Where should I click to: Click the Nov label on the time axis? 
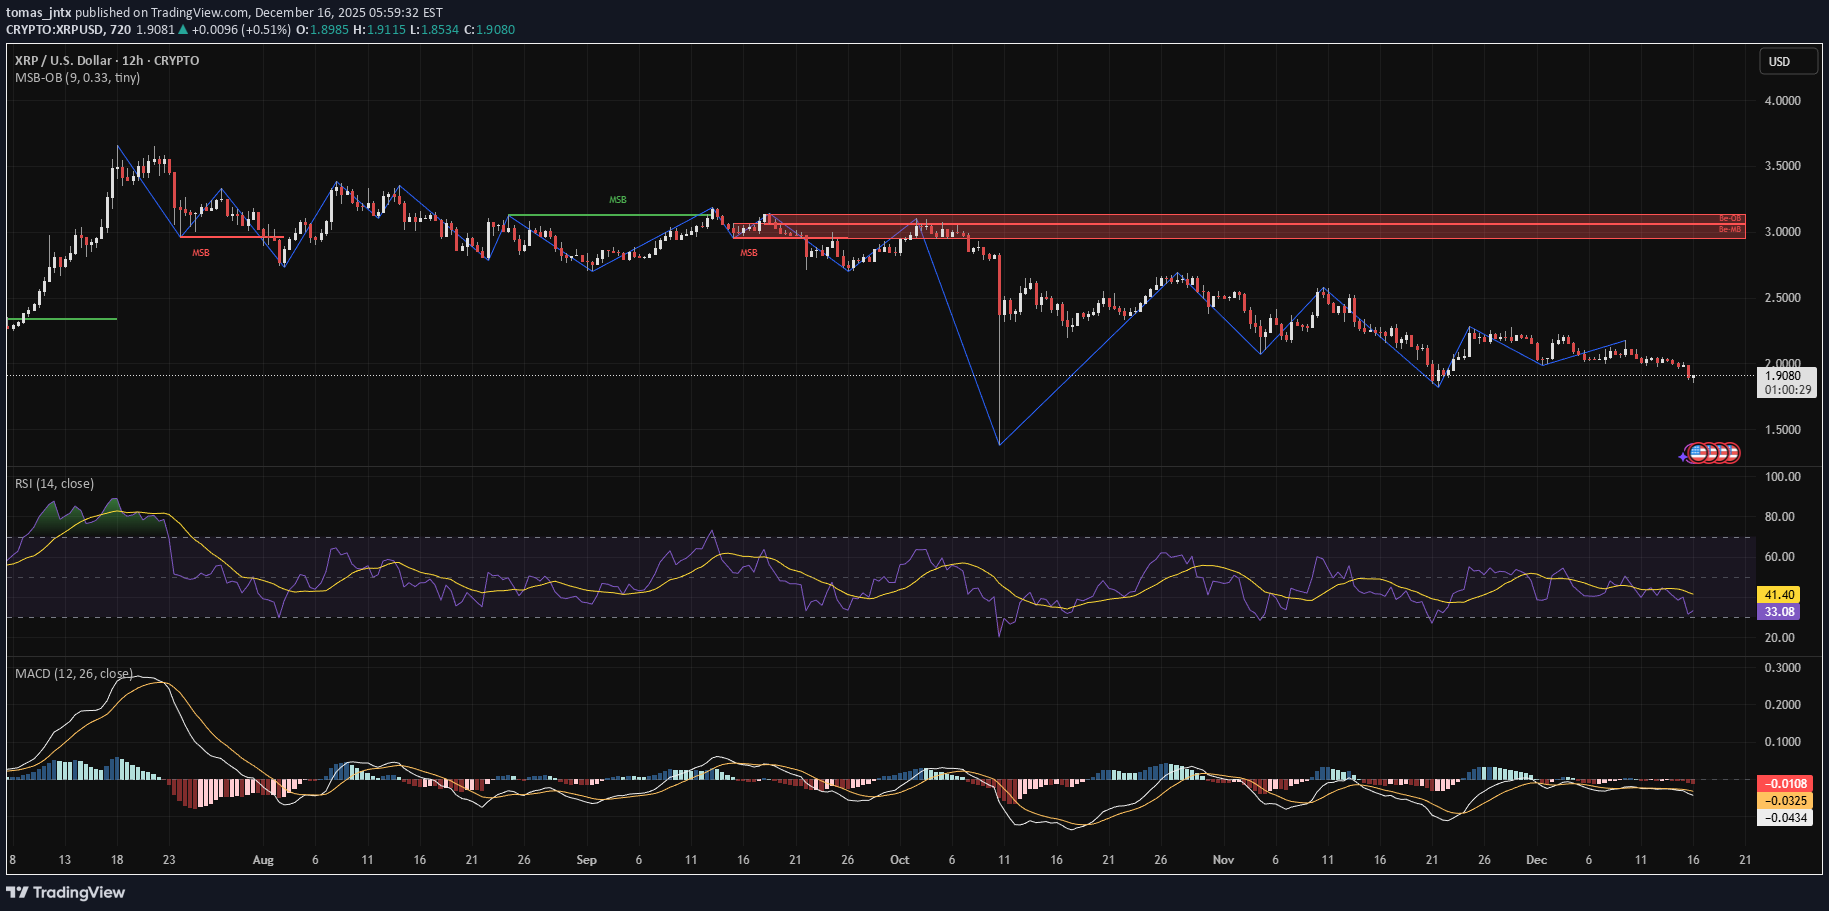click(1223, 860)
